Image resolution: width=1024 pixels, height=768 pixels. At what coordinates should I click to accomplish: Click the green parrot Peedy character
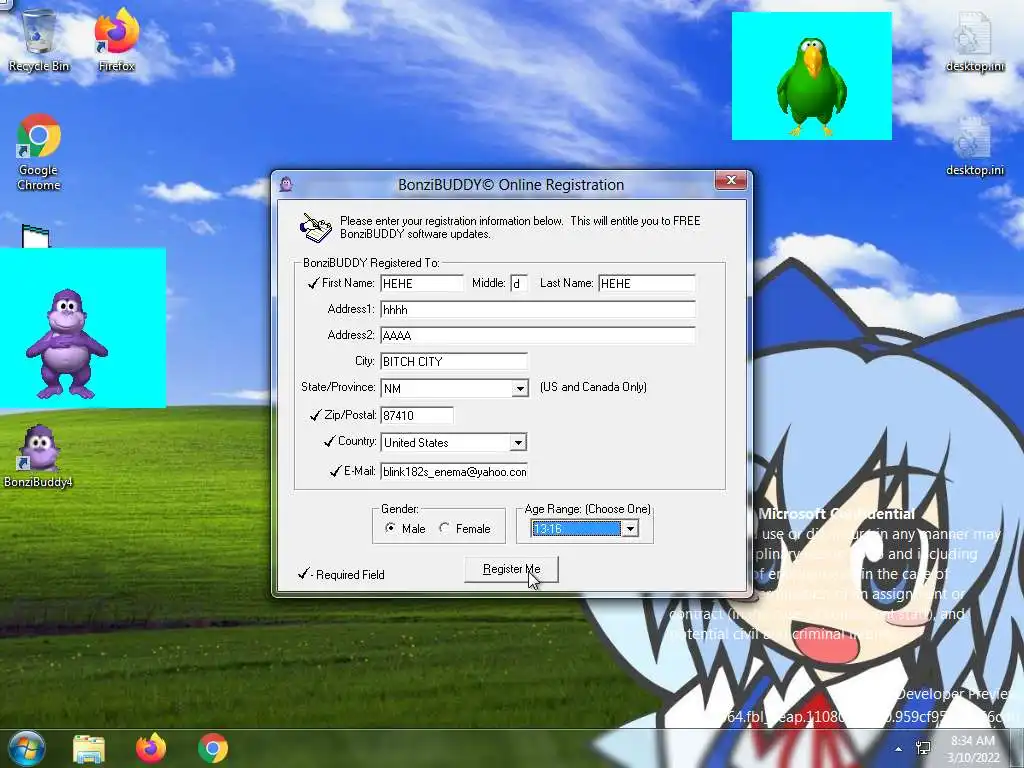811,86
